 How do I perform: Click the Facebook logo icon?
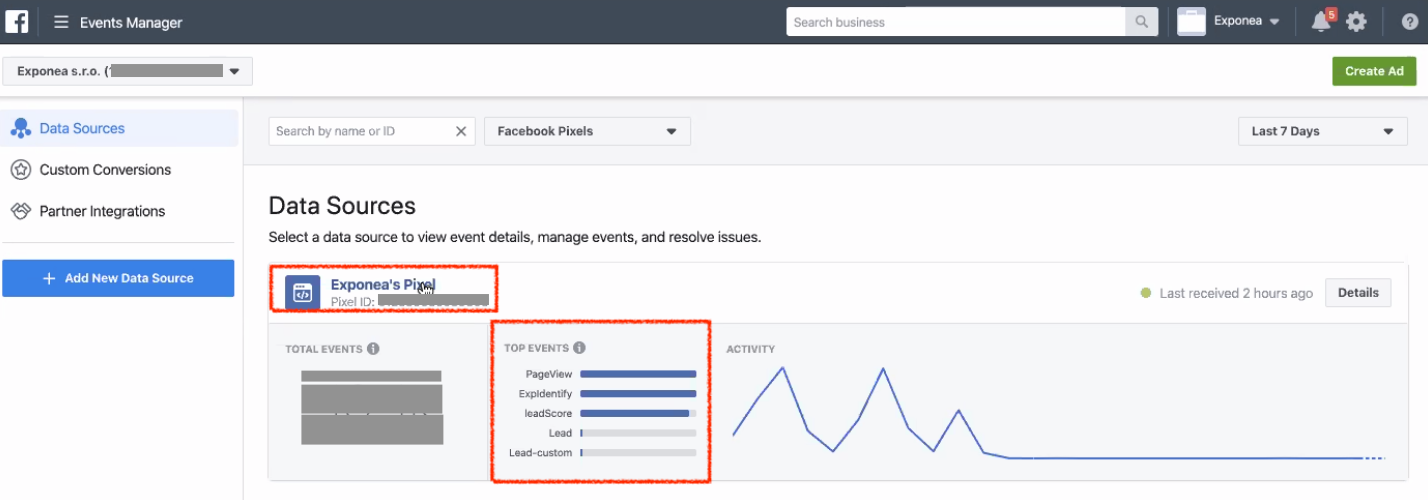17,21
